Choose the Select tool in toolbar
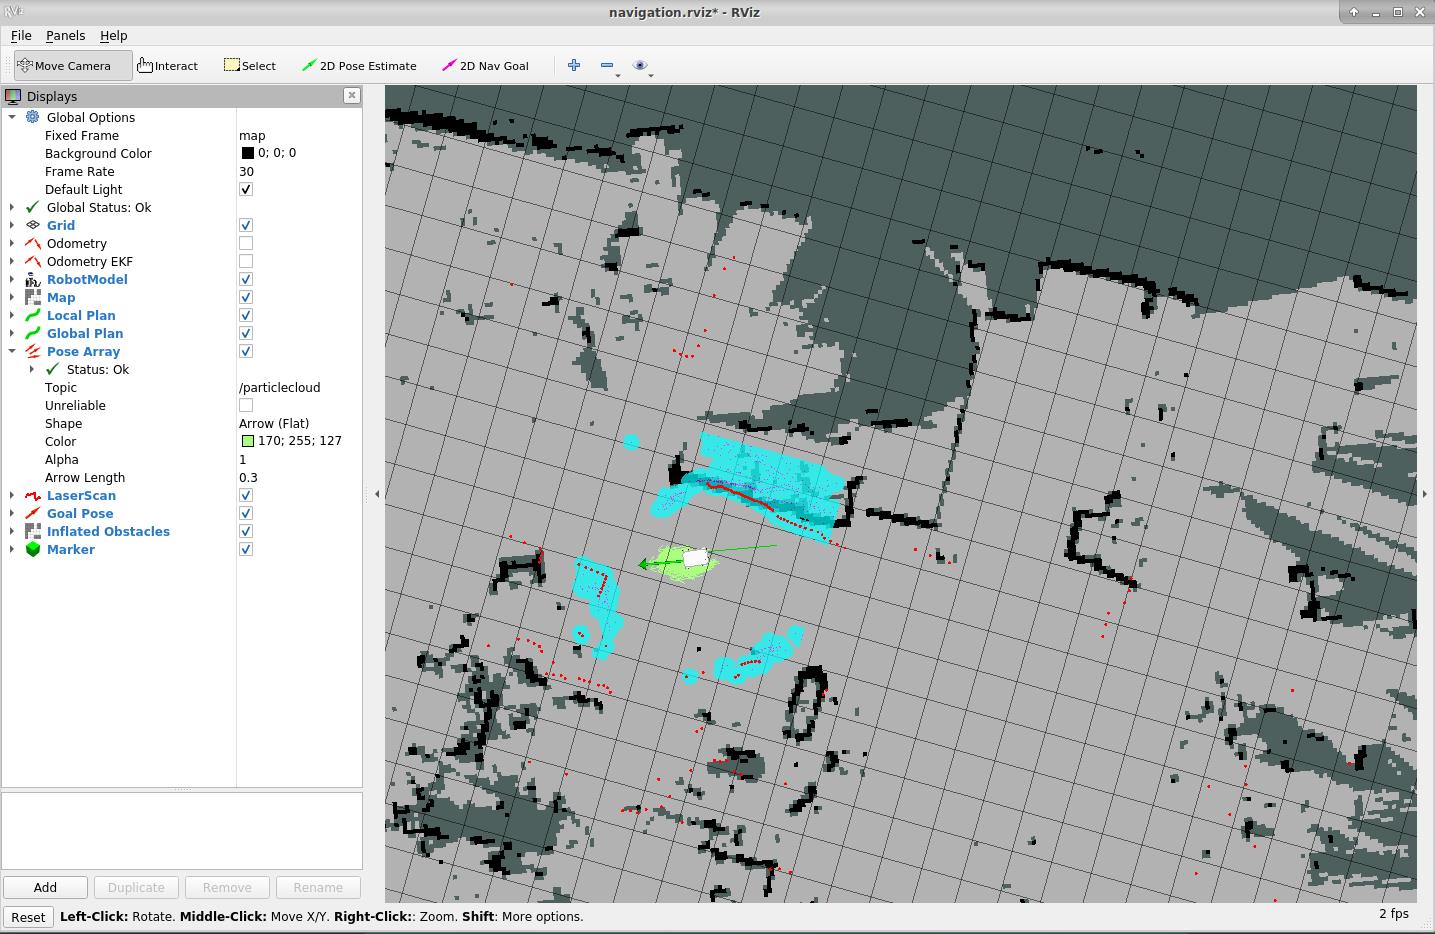This screenshot has width=1435, height=934. click(x=249, y=65)
